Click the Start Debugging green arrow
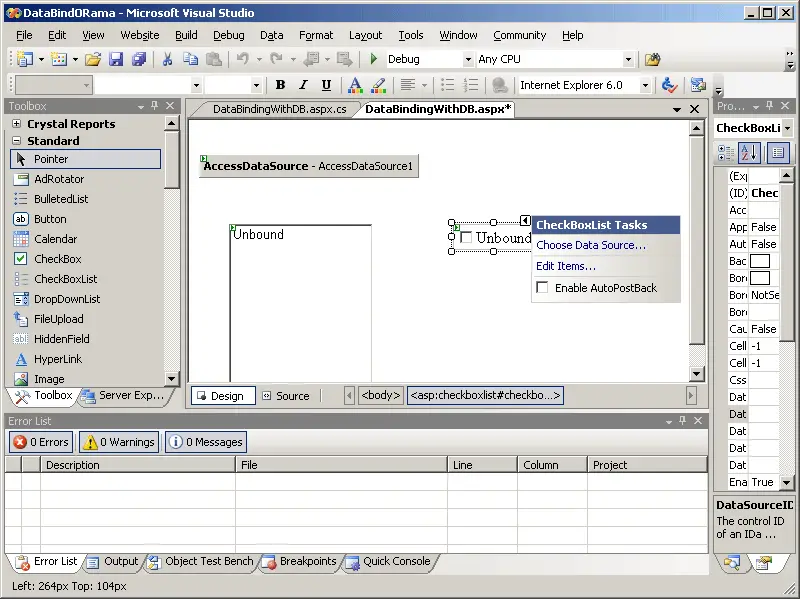The height and width of the screenshot is (599, 800). click(373, 59)
